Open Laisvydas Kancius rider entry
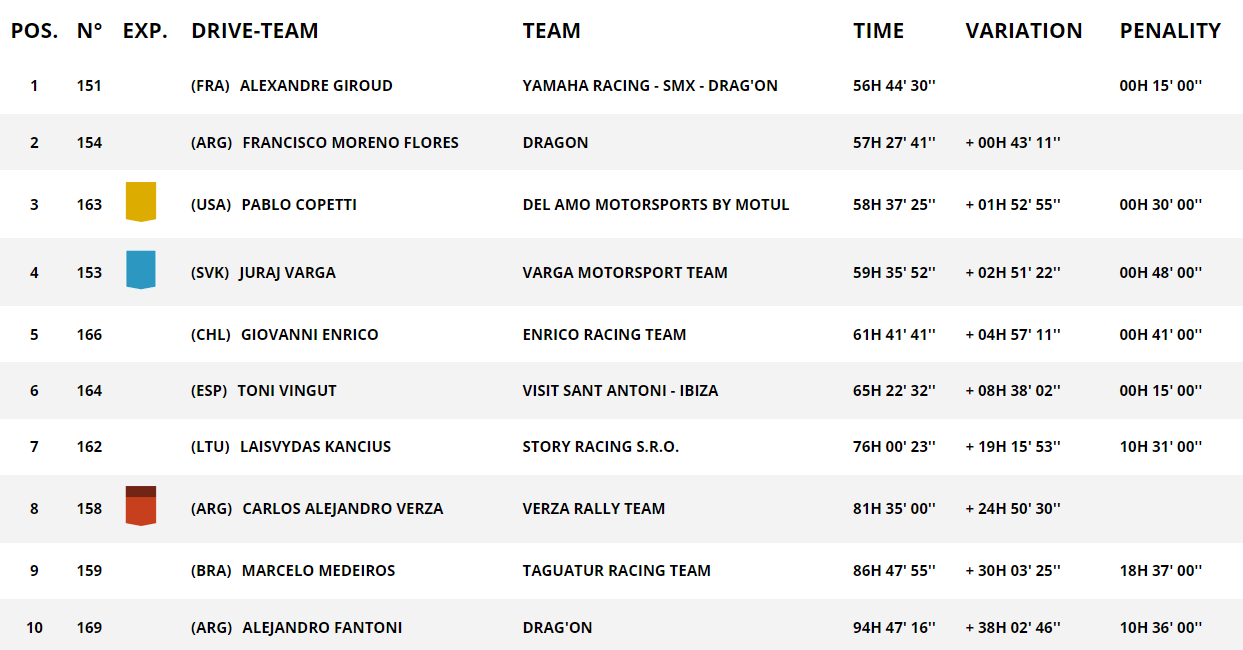1243x650 pixels. (x=315, y=447)
